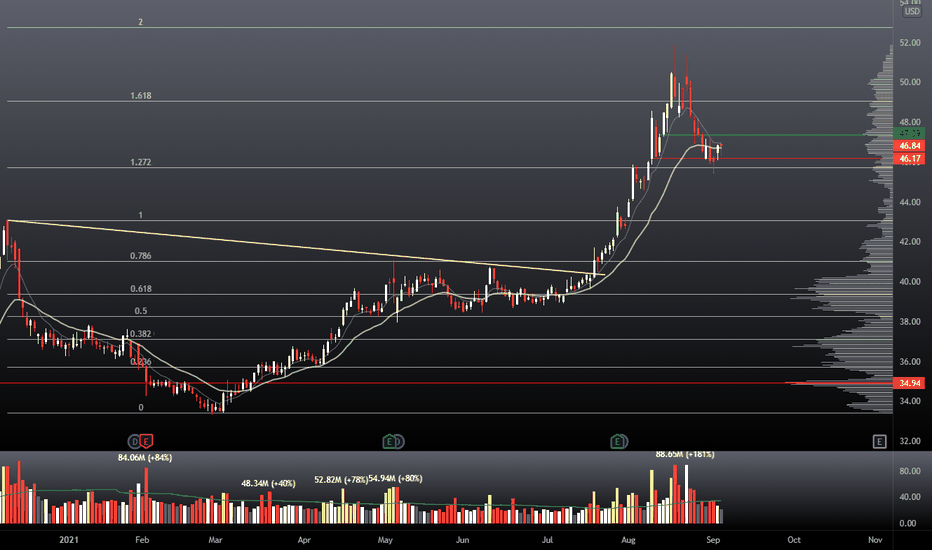Open the USD currency selector
The width and height of the screenshot is (932, 550).
click(912, 11)
